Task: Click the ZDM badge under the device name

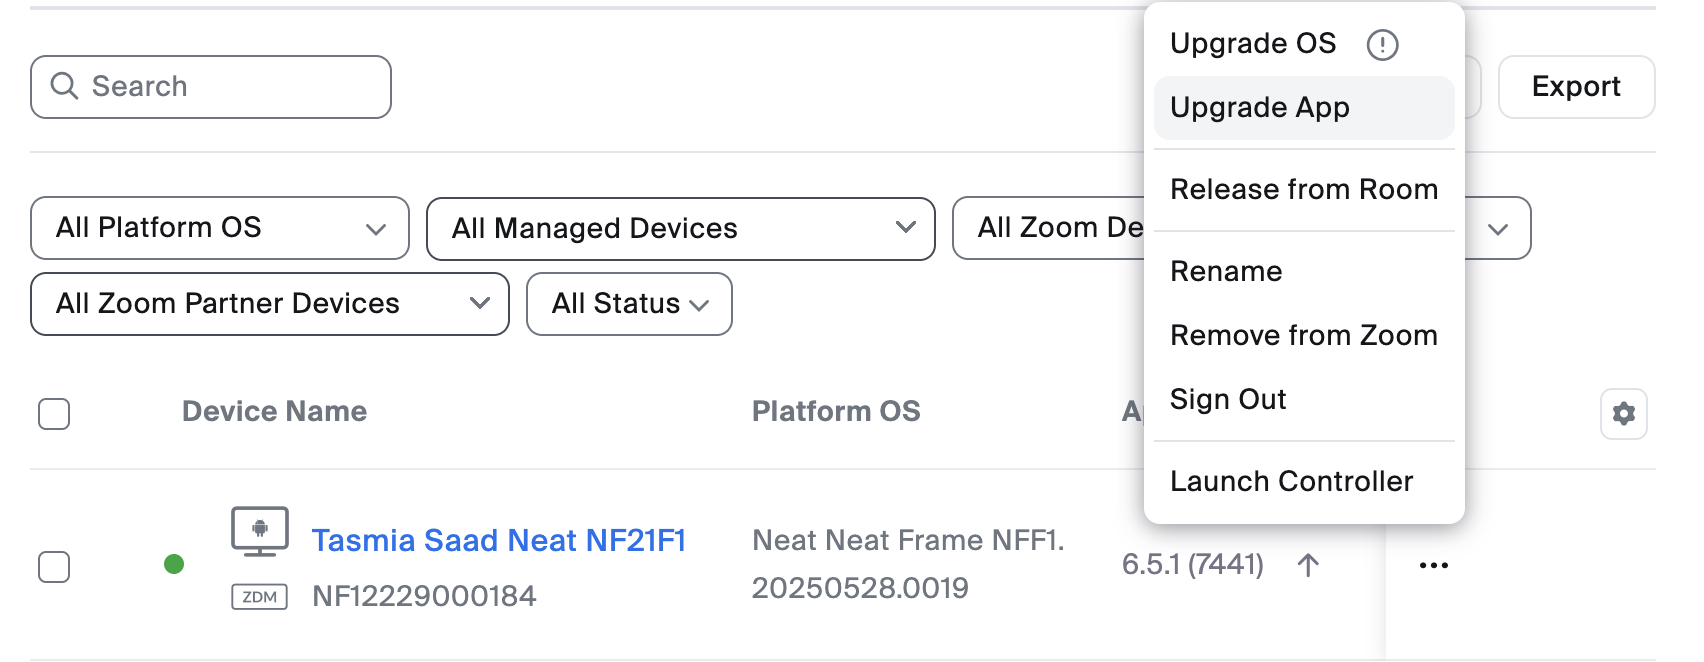Action: point(259,596)
